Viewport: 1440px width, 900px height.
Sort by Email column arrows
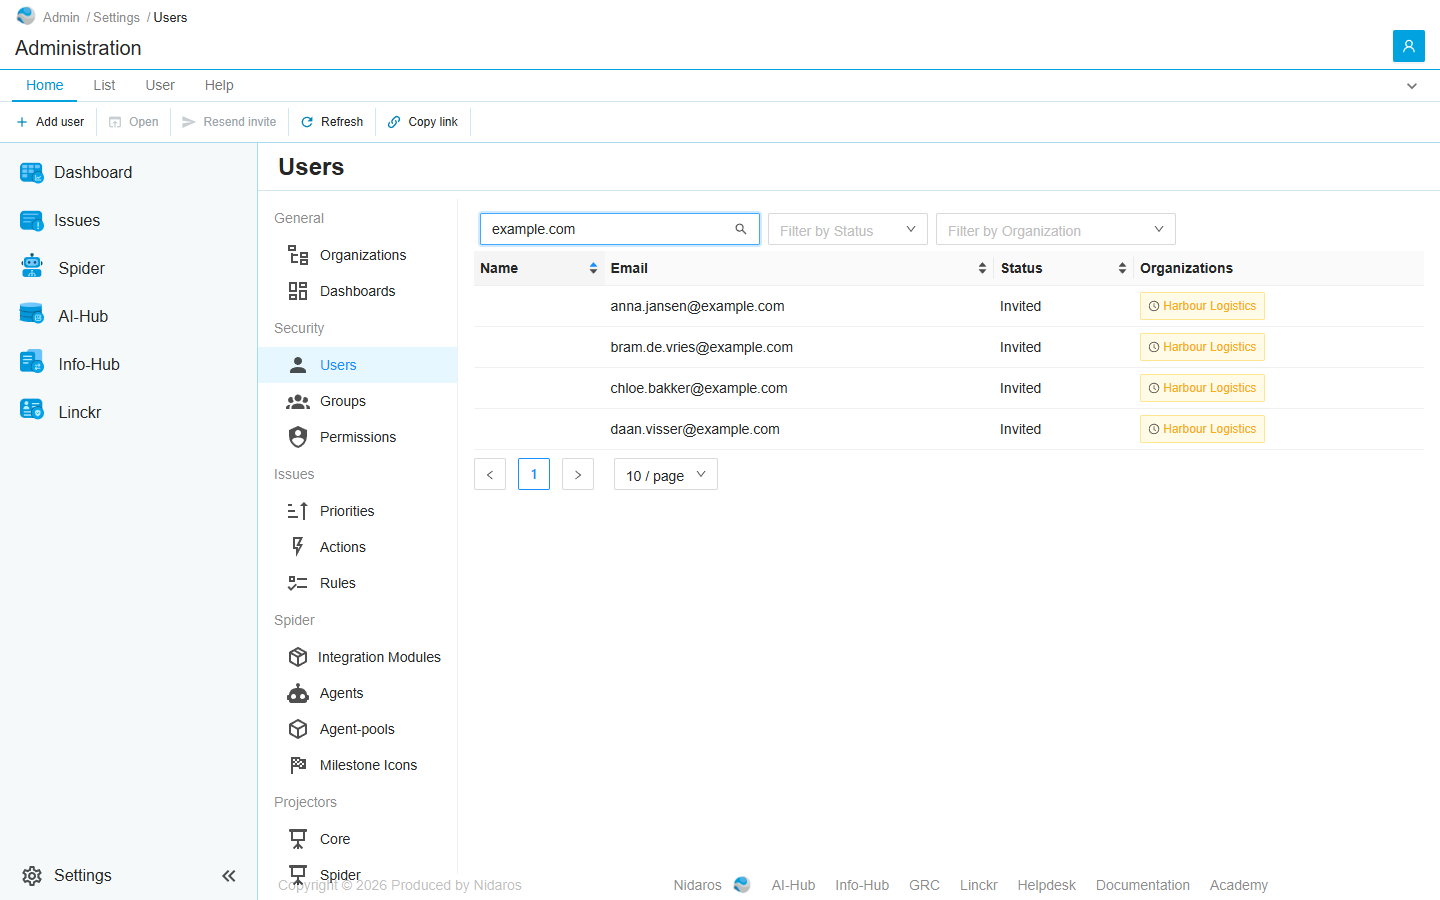(982, 268)
